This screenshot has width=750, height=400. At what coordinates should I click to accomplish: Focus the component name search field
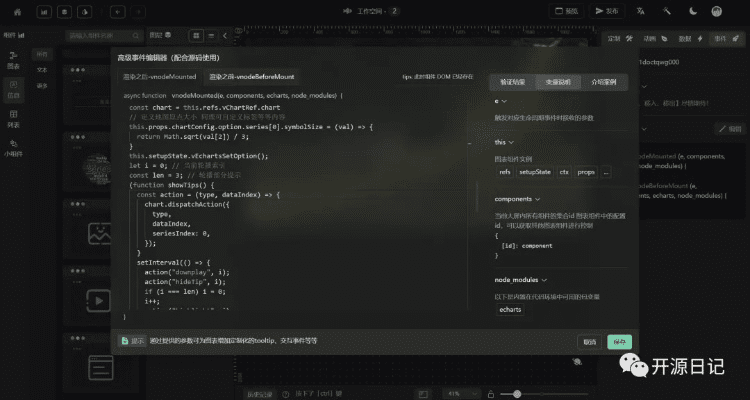[103, 35]
